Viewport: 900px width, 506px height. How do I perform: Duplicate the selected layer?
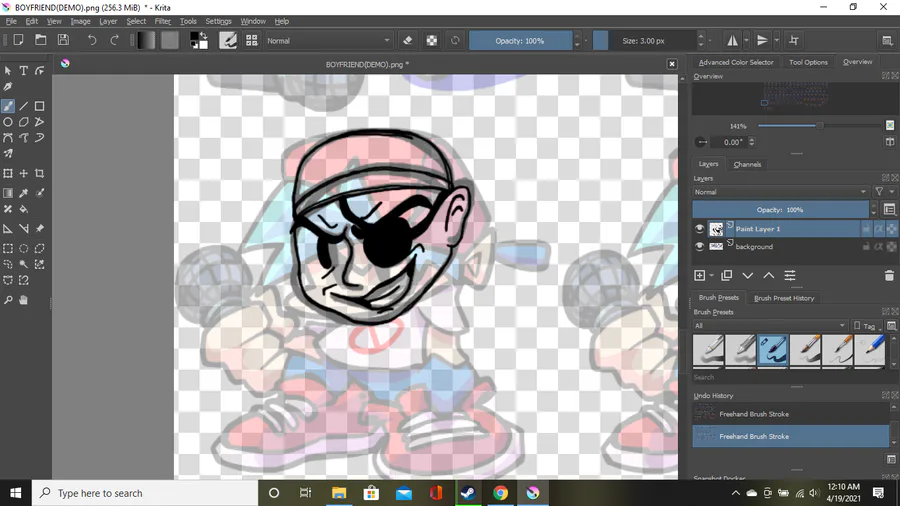(x=727, y=276)
